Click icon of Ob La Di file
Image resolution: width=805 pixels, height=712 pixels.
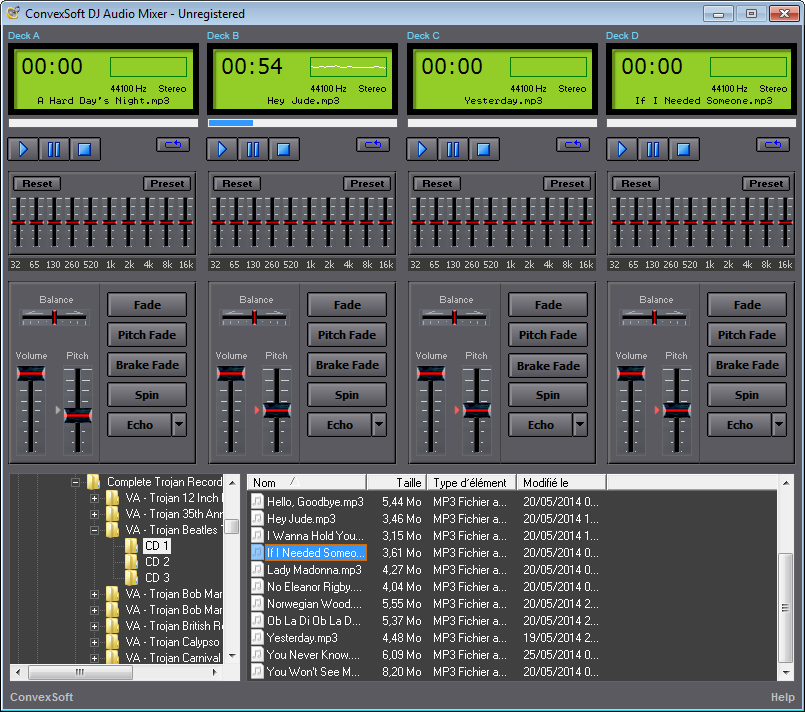257,620
